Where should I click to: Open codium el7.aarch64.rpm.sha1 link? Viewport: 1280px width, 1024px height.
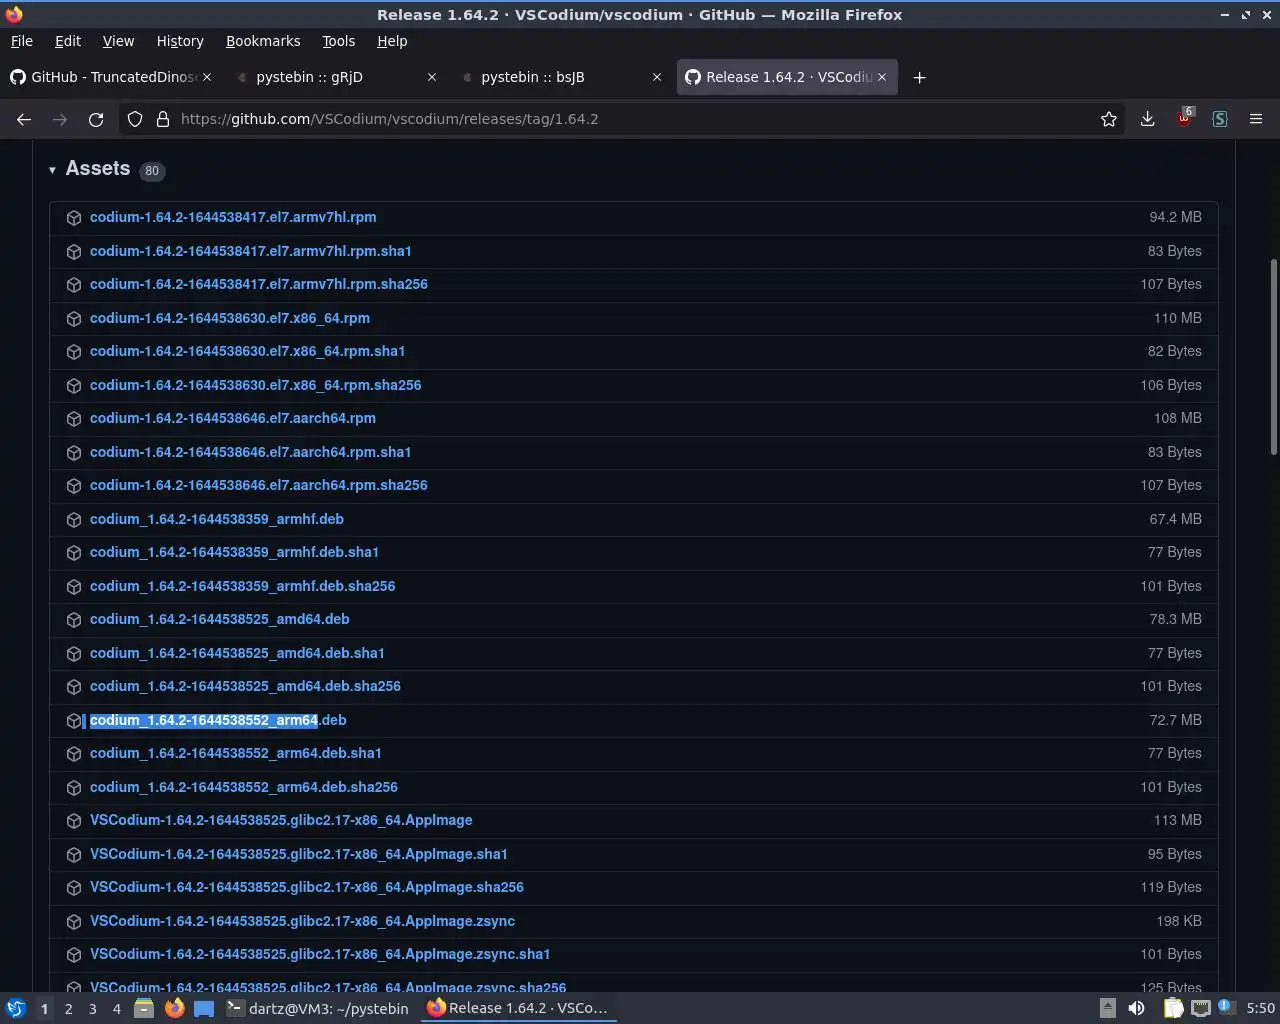coord(251,452)
